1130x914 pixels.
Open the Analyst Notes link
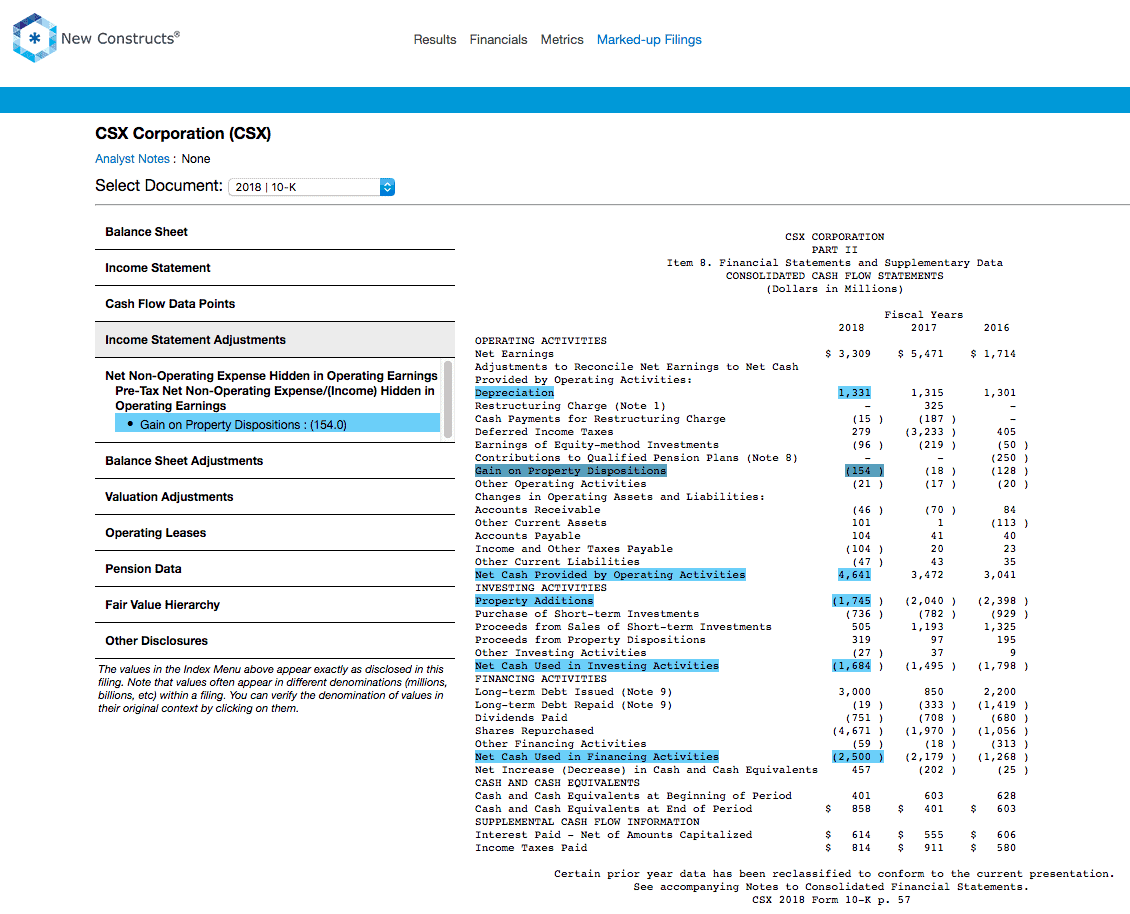[132, 159]
